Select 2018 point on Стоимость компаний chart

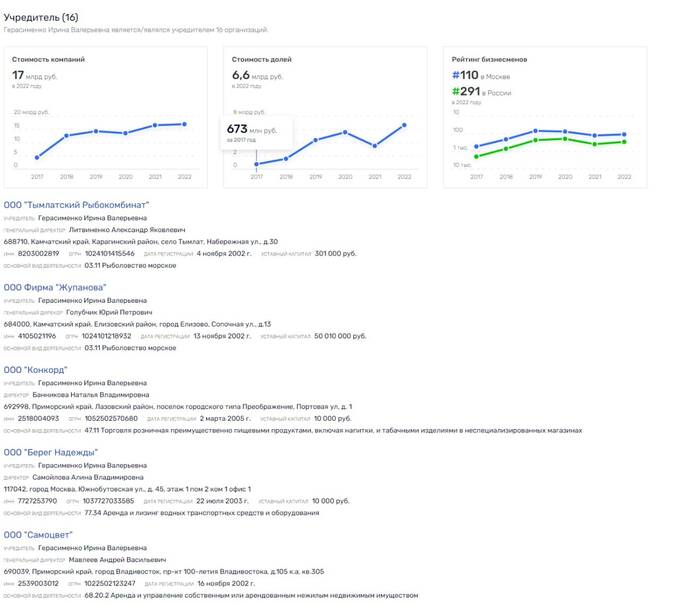[66, 136]
